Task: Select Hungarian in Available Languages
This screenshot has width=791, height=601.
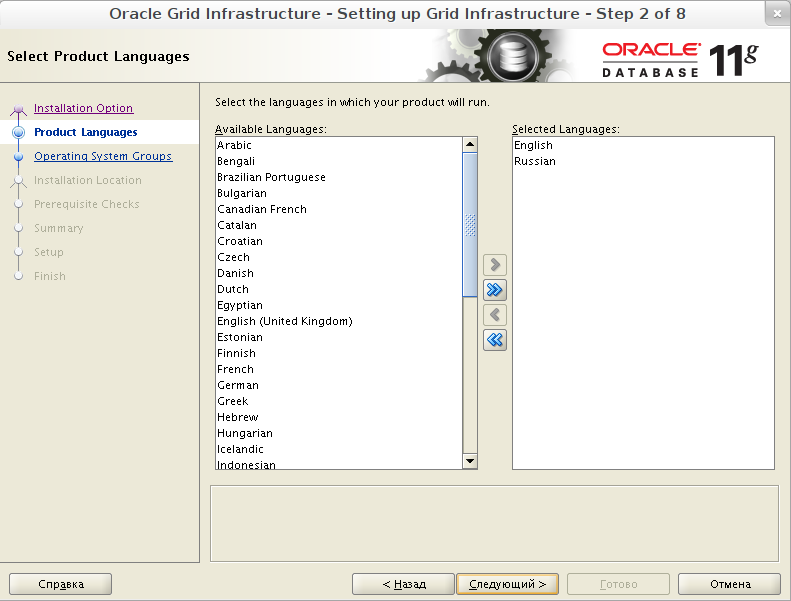Action: coord(338,433)
